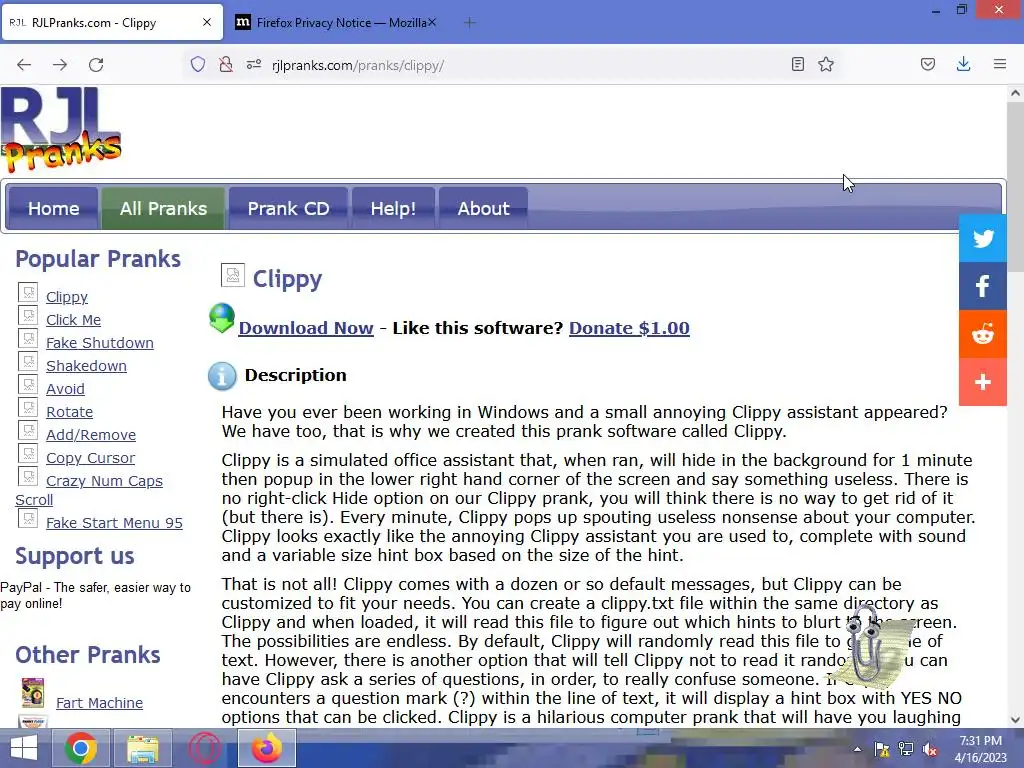Go forward with the forward arrow
The image size is (1024, 768).
60,65
